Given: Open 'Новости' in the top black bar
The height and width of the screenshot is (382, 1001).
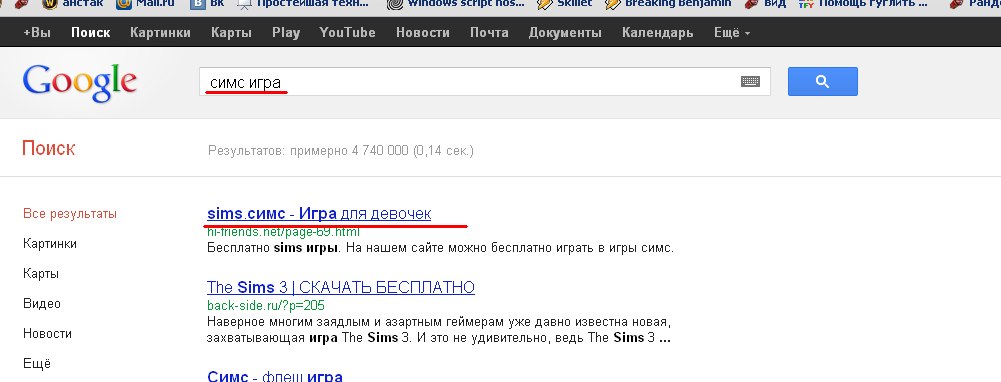Looking at the screenshot, I should pyautogui.click(x=423, y=33).
